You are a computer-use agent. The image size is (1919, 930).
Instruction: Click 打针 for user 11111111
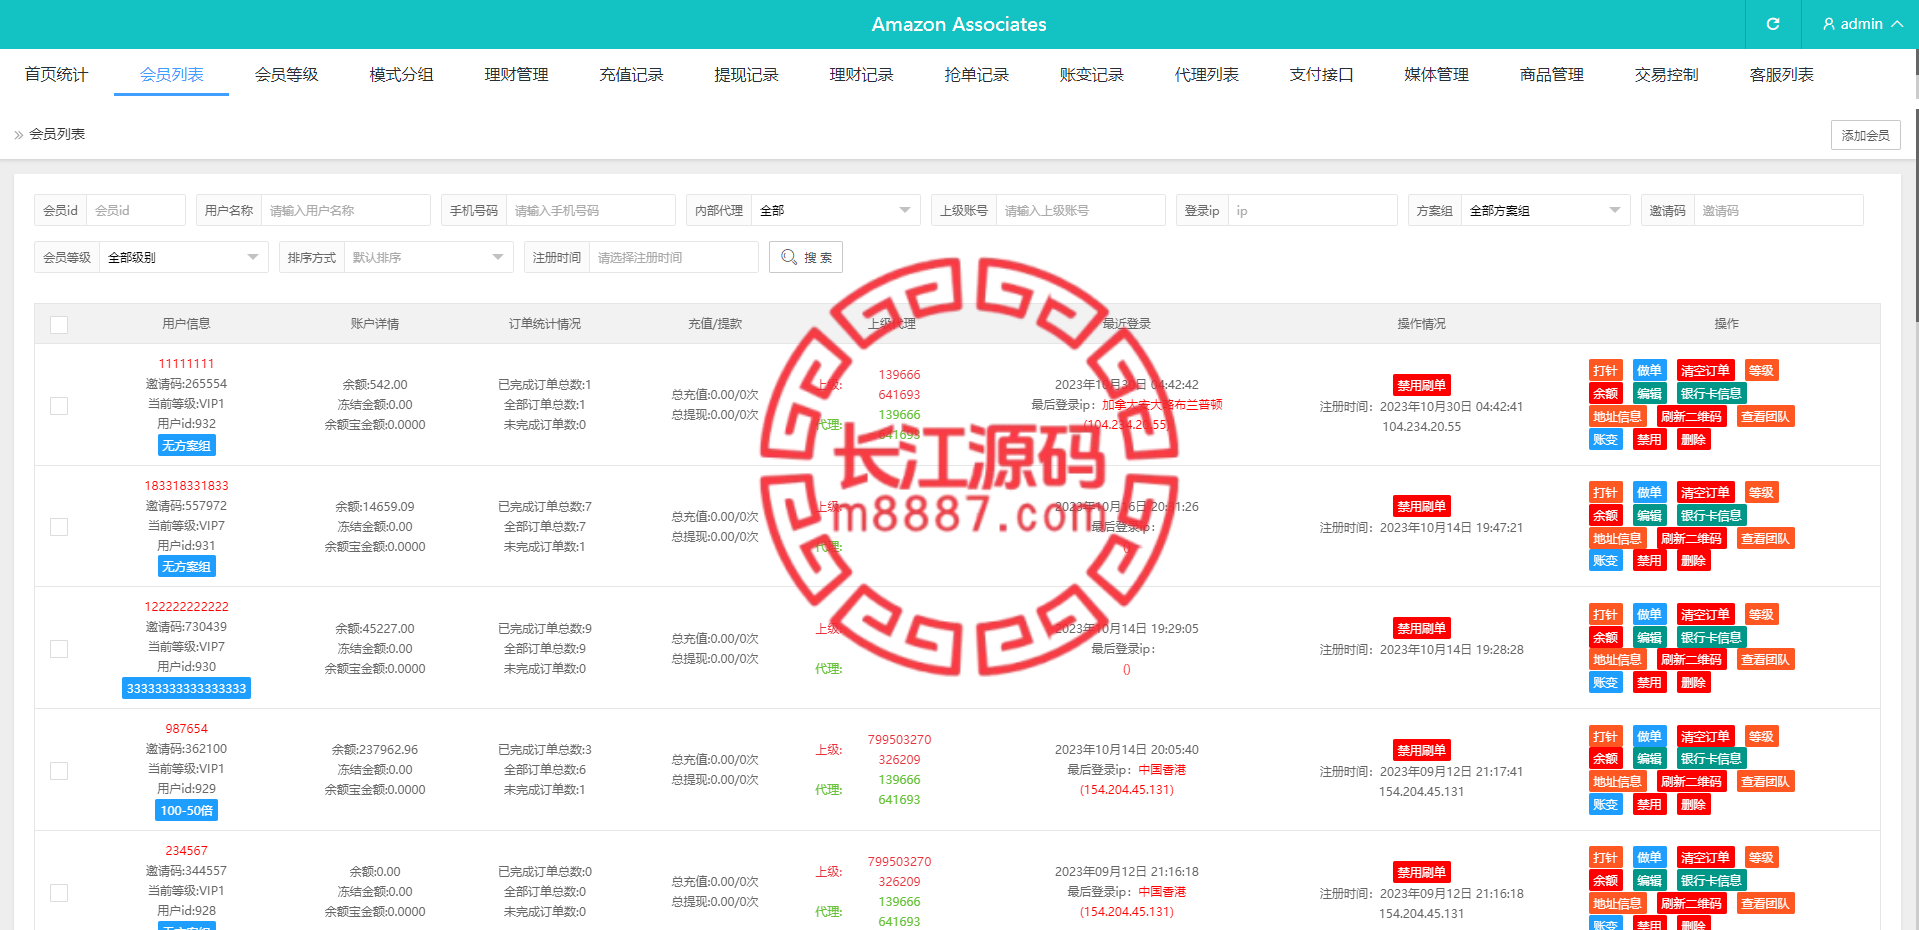(1605, 370)
